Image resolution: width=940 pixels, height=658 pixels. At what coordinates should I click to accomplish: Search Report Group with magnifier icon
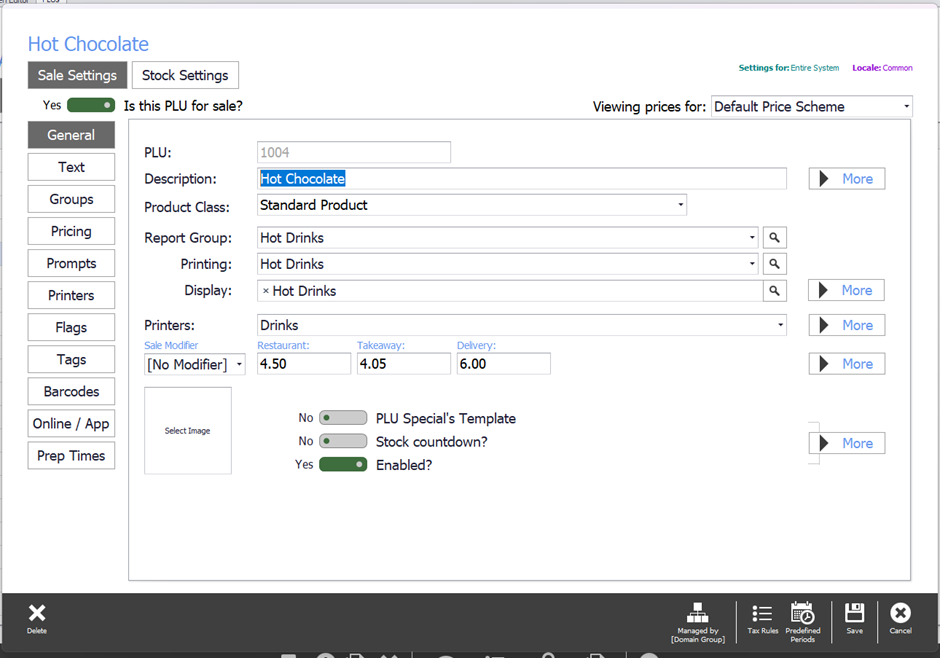[x=775, y=238]
